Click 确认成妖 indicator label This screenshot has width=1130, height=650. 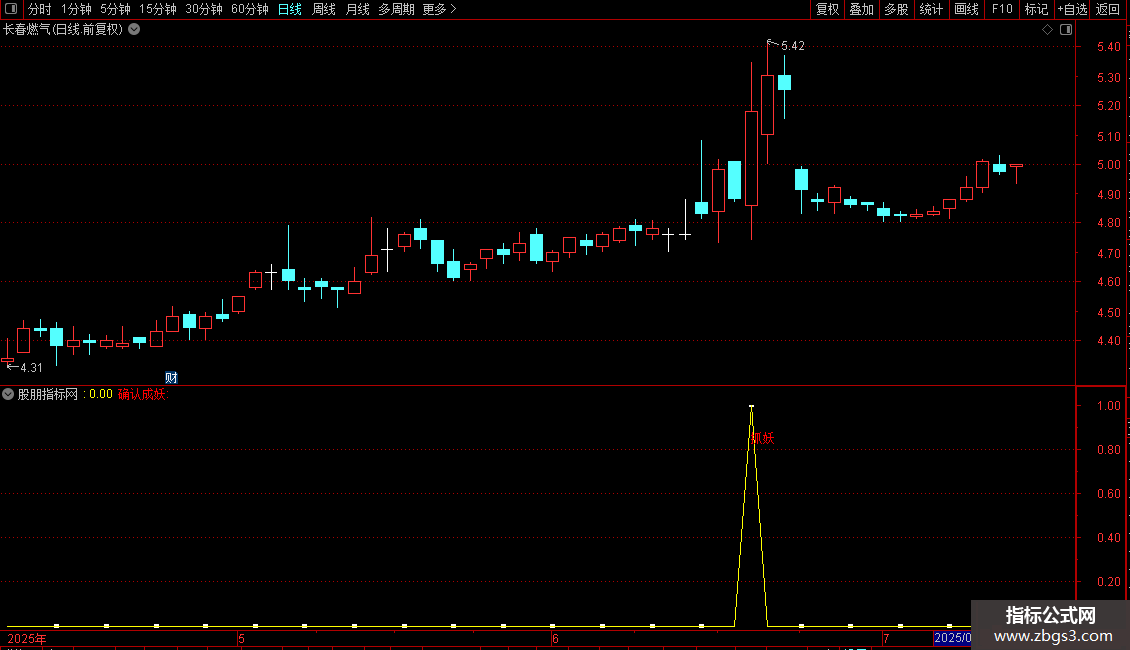point(143,394)
